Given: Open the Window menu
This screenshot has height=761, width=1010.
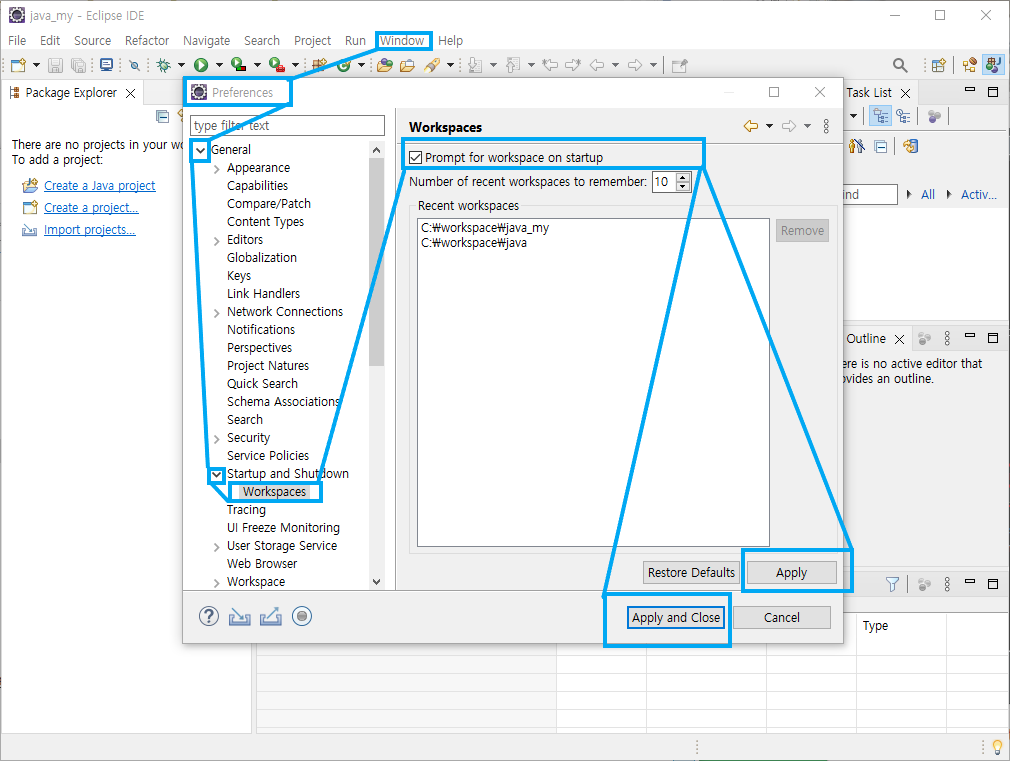Looking at the screenshot, I should point(402,41).
